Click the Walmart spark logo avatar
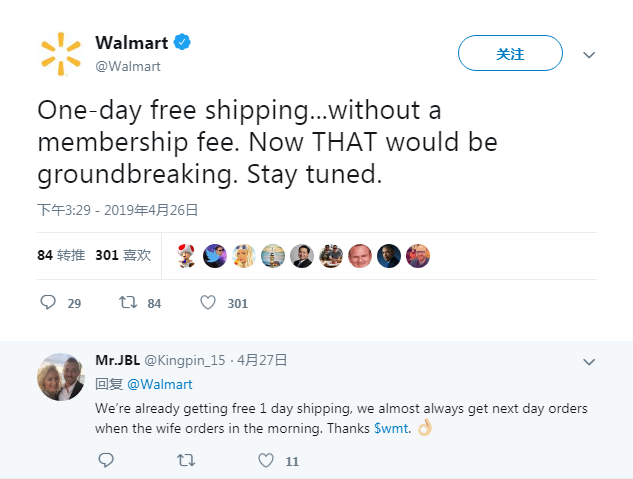 coord(59,53)
